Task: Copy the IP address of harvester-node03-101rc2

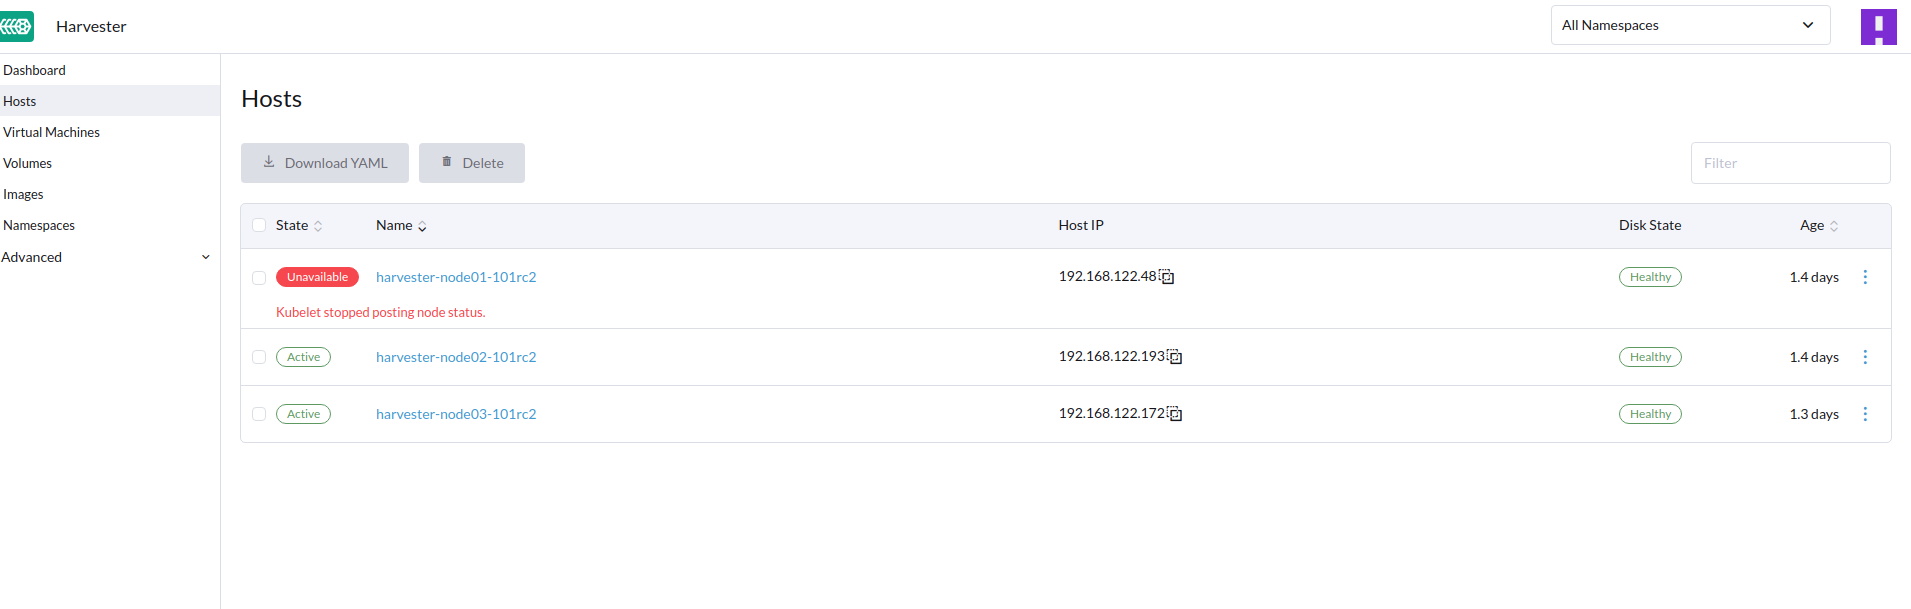Action: 1175,413
